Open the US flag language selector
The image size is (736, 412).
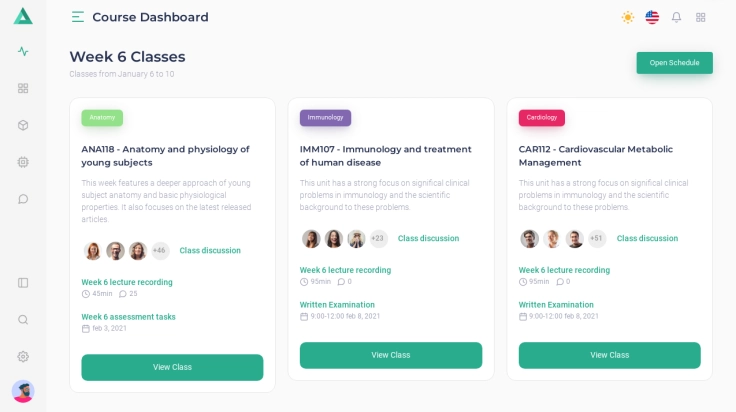[x=652, y=17]
